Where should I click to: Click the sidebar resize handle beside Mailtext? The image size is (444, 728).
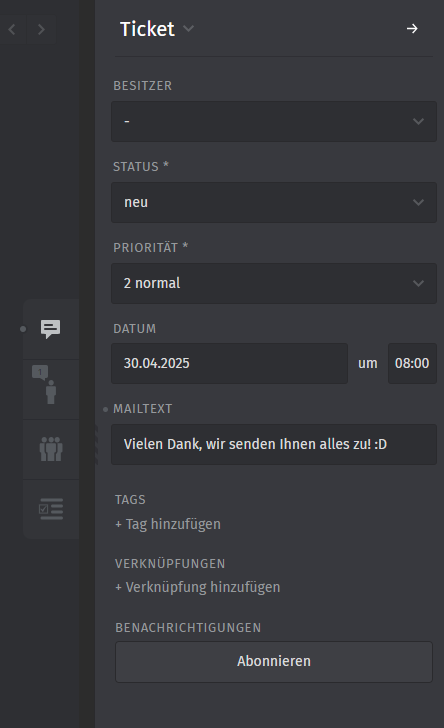click(x=96, y=445)
